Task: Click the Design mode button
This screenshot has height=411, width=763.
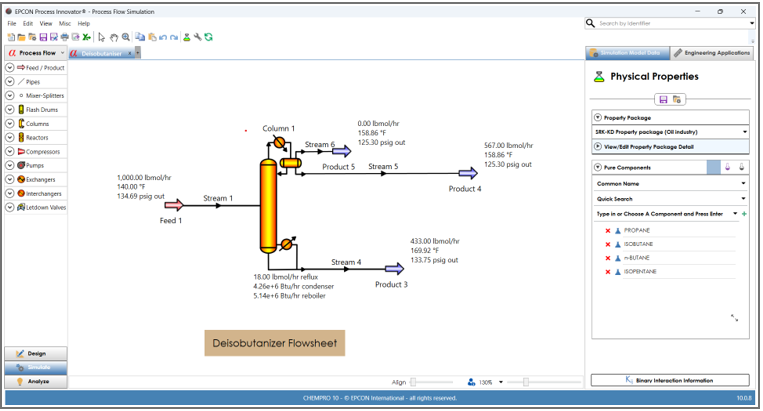Action: 36,354
